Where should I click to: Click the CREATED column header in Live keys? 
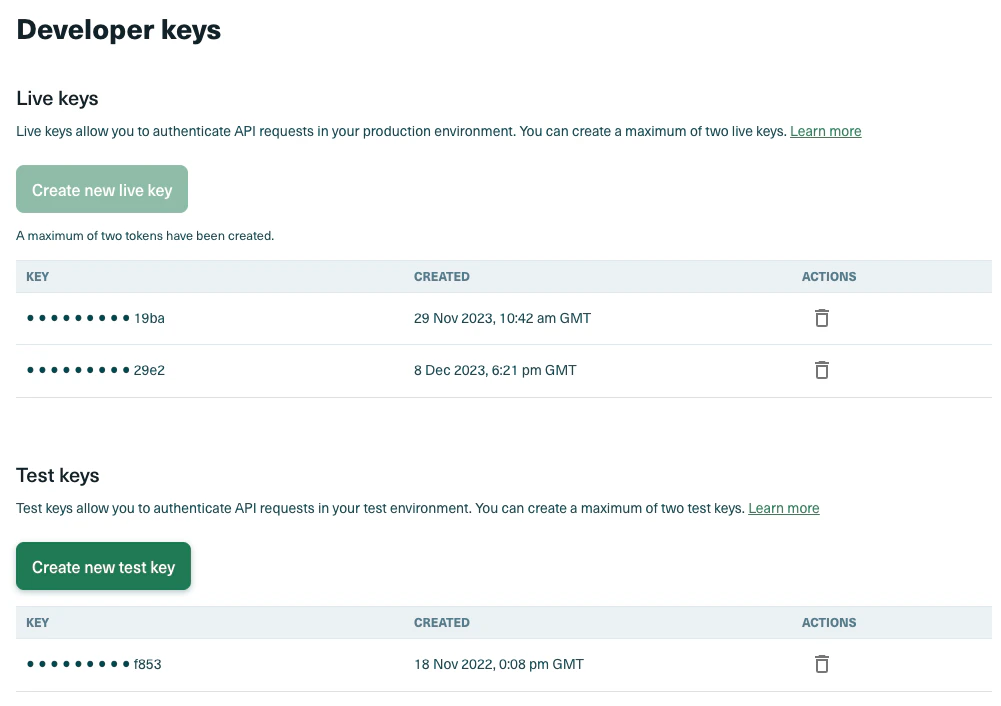coord(442,277)
